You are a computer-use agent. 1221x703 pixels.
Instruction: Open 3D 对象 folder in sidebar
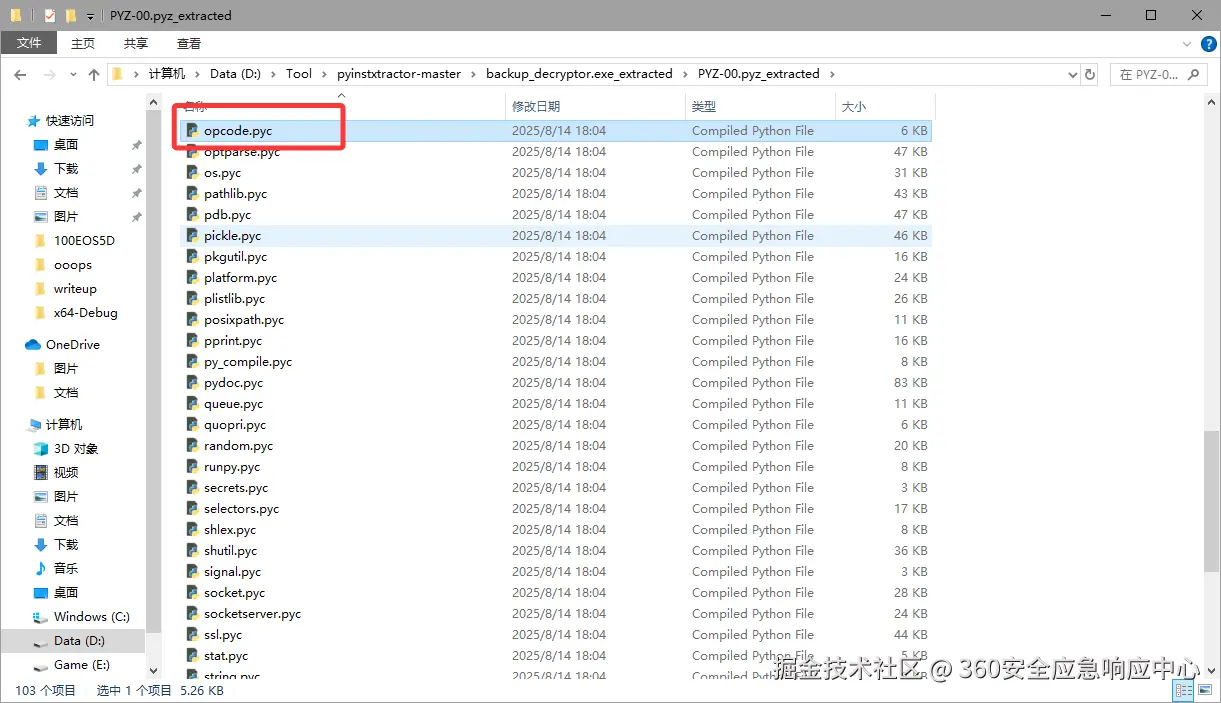coord(76,449)
